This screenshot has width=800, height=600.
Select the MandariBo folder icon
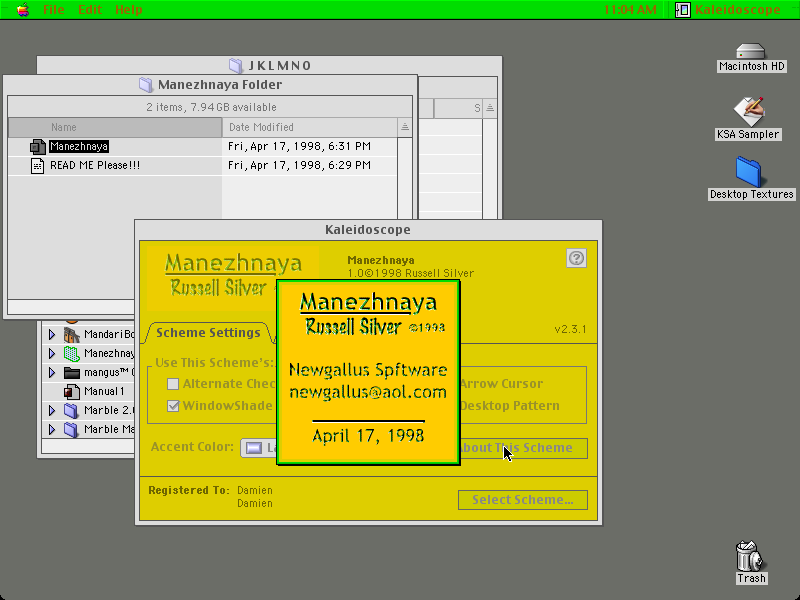(72, 335)
